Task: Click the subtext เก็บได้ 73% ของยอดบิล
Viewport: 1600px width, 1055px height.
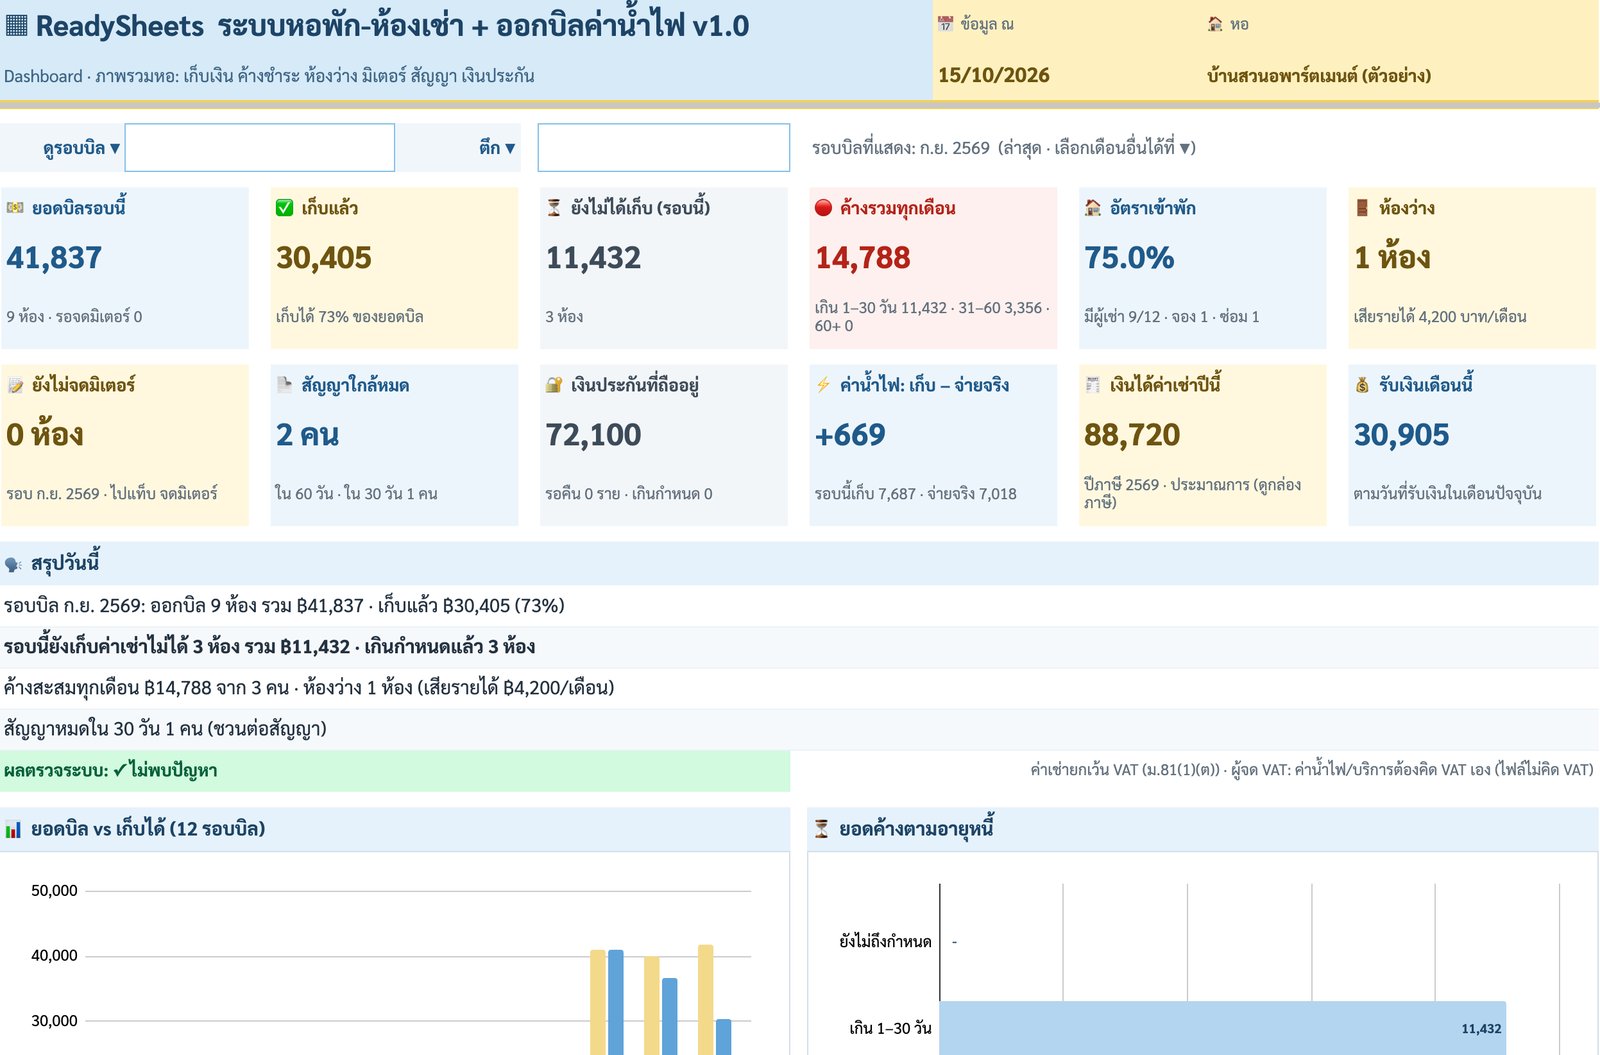Action: click(350, 317)
